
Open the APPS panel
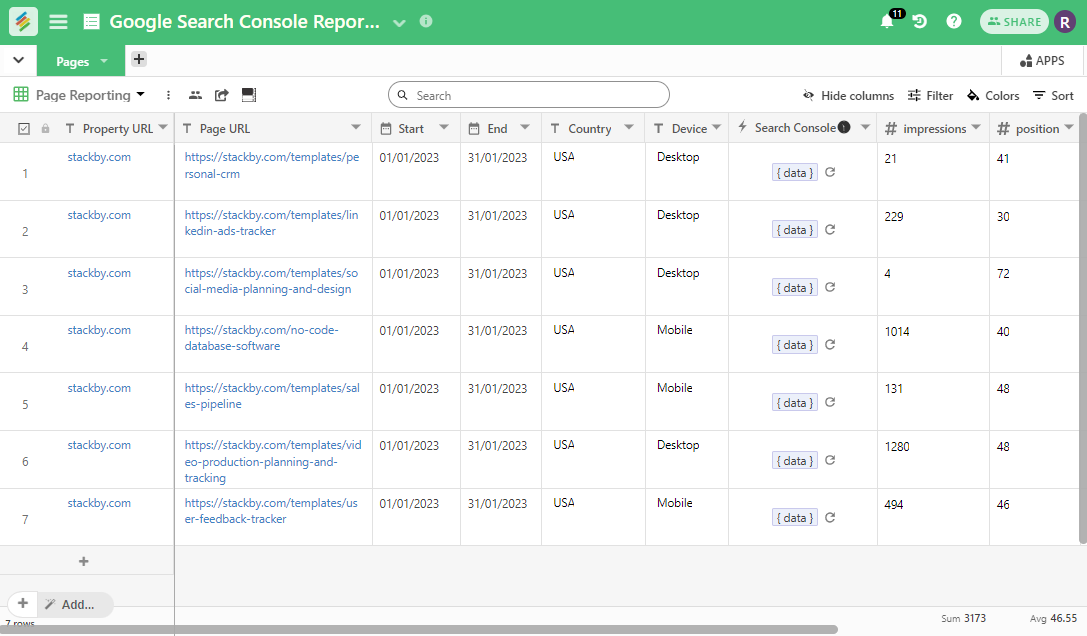click(1042, 60)
